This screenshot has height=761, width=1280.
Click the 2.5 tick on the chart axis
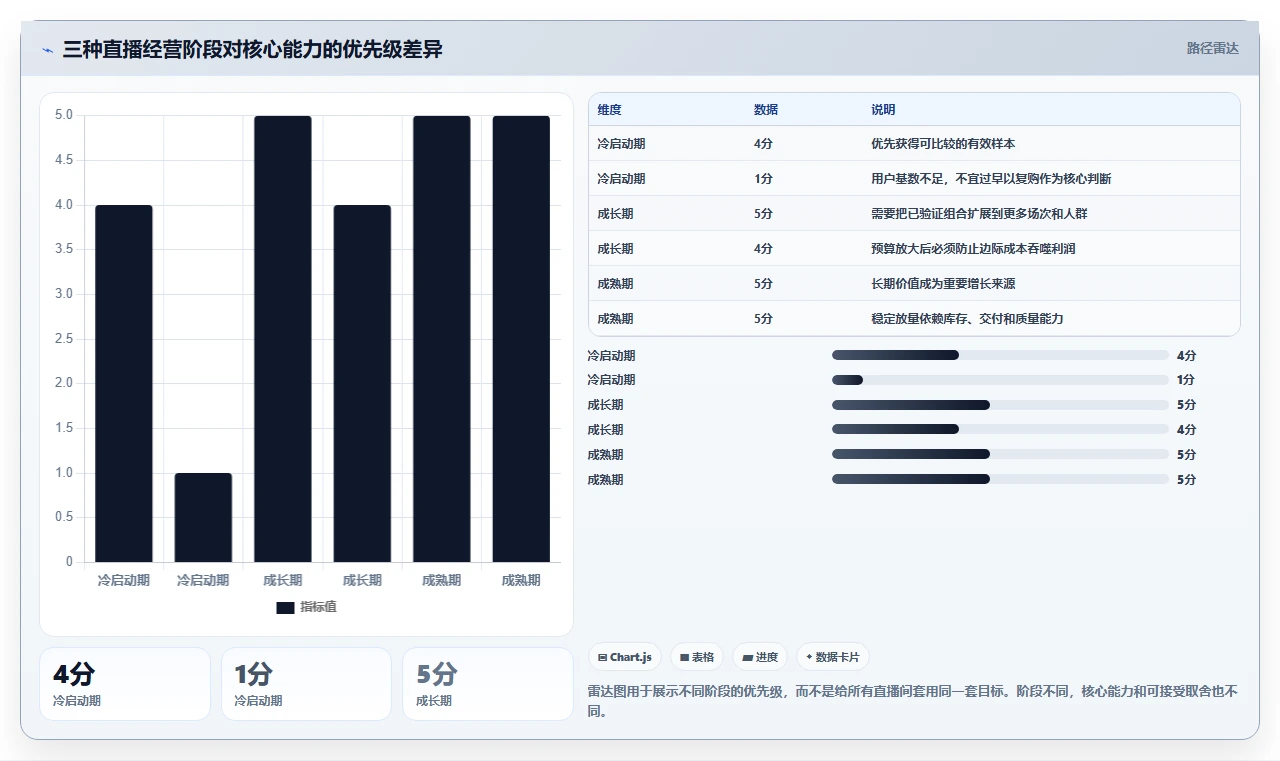coord(64,339)
